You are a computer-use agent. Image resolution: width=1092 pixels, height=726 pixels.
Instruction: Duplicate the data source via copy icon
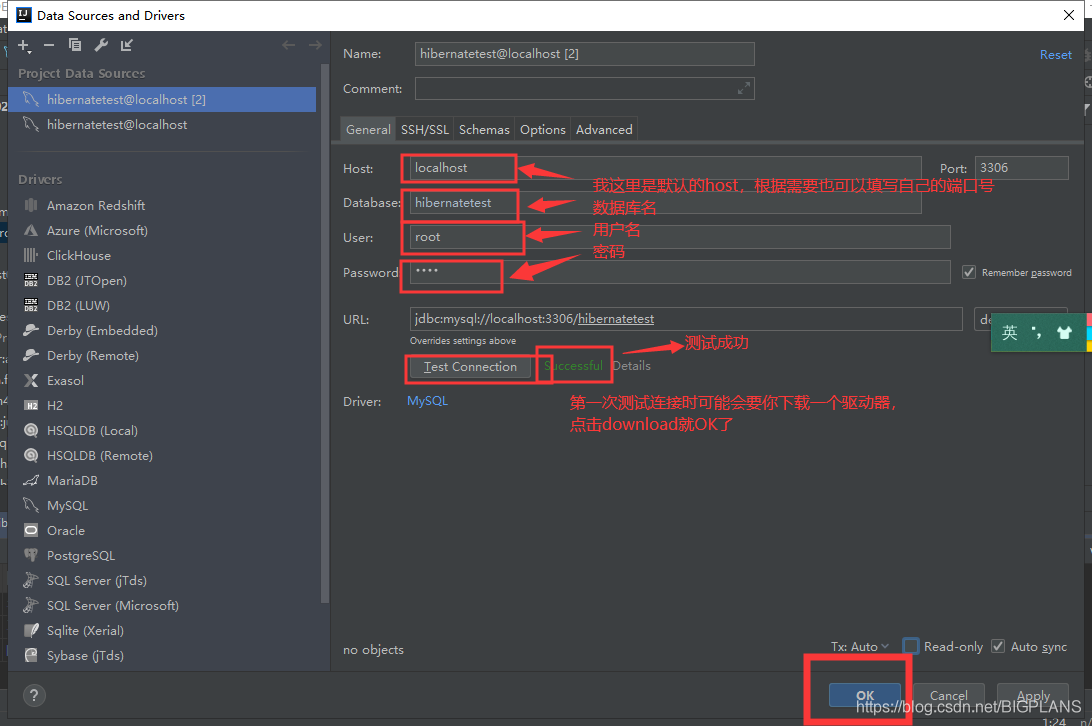75,45
